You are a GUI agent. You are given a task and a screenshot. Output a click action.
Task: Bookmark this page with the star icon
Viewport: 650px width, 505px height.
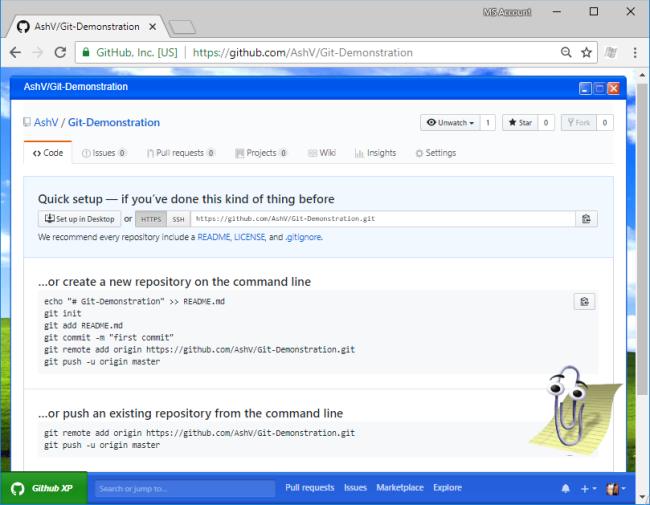586,52
